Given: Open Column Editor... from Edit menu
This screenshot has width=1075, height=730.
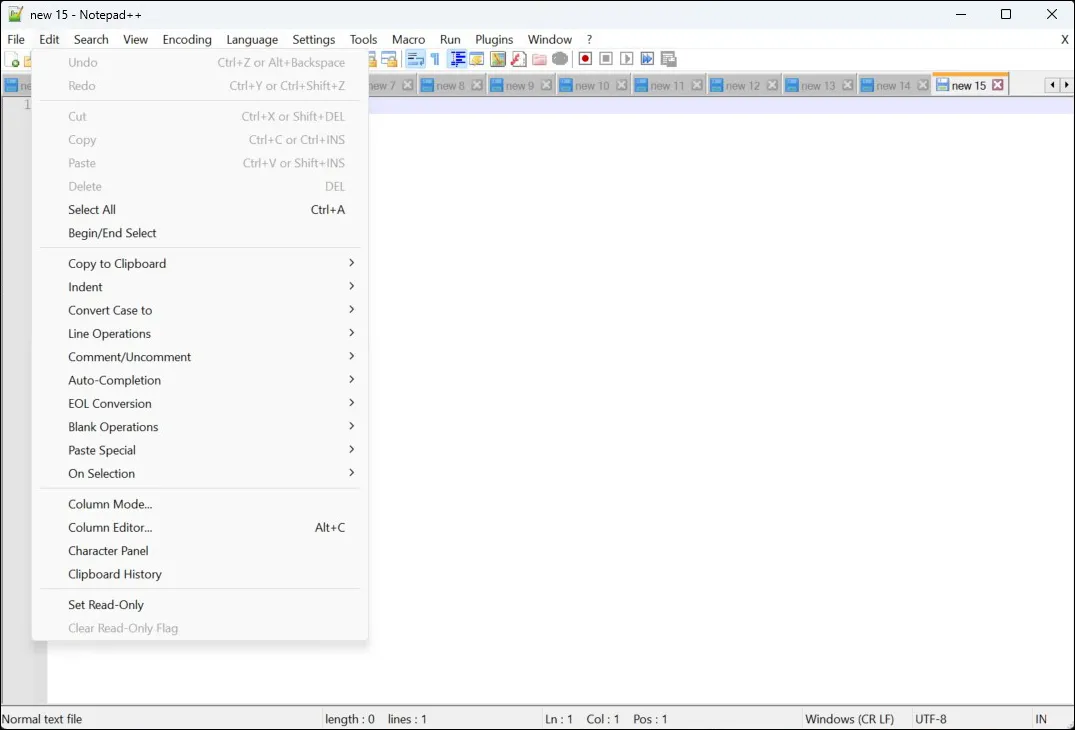Looking at the screenshot, I should click(x=110, y=528).
